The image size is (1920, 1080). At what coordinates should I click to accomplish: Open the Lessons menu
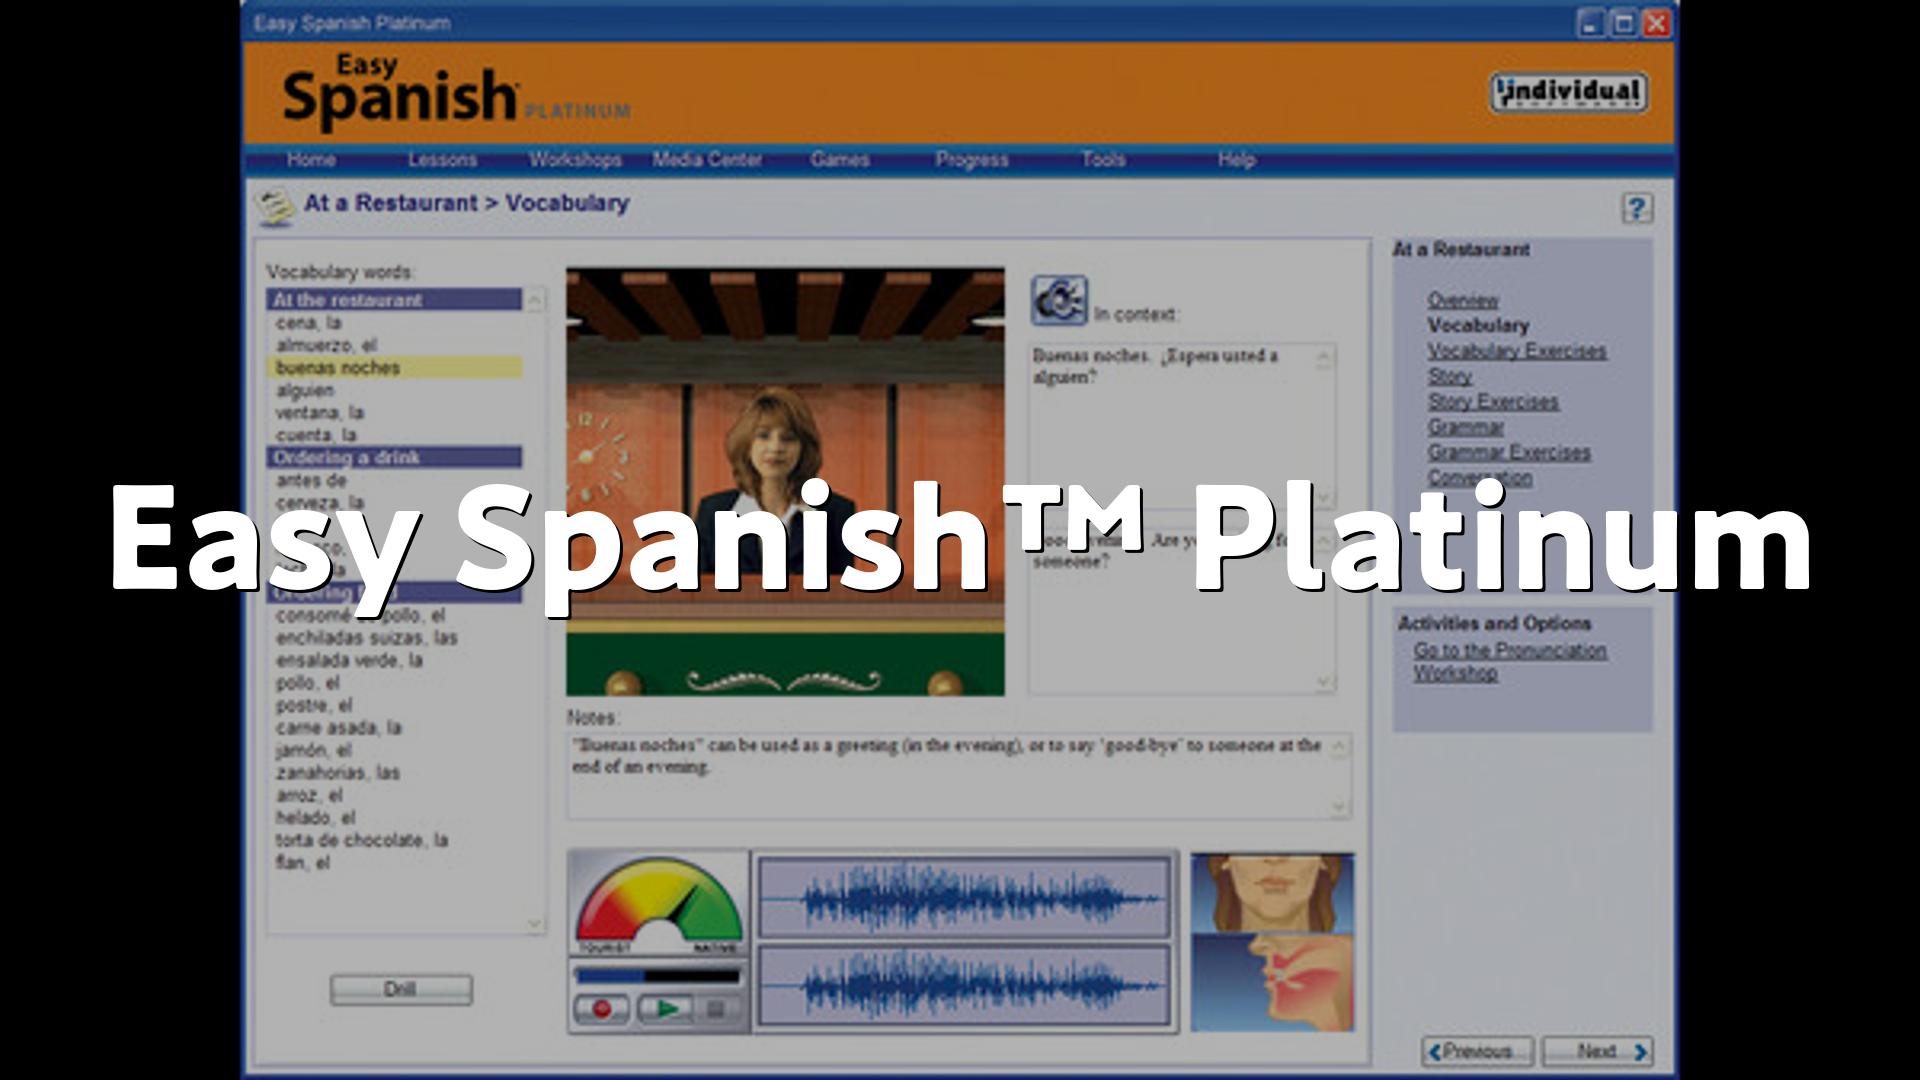(x=442, y=159)
